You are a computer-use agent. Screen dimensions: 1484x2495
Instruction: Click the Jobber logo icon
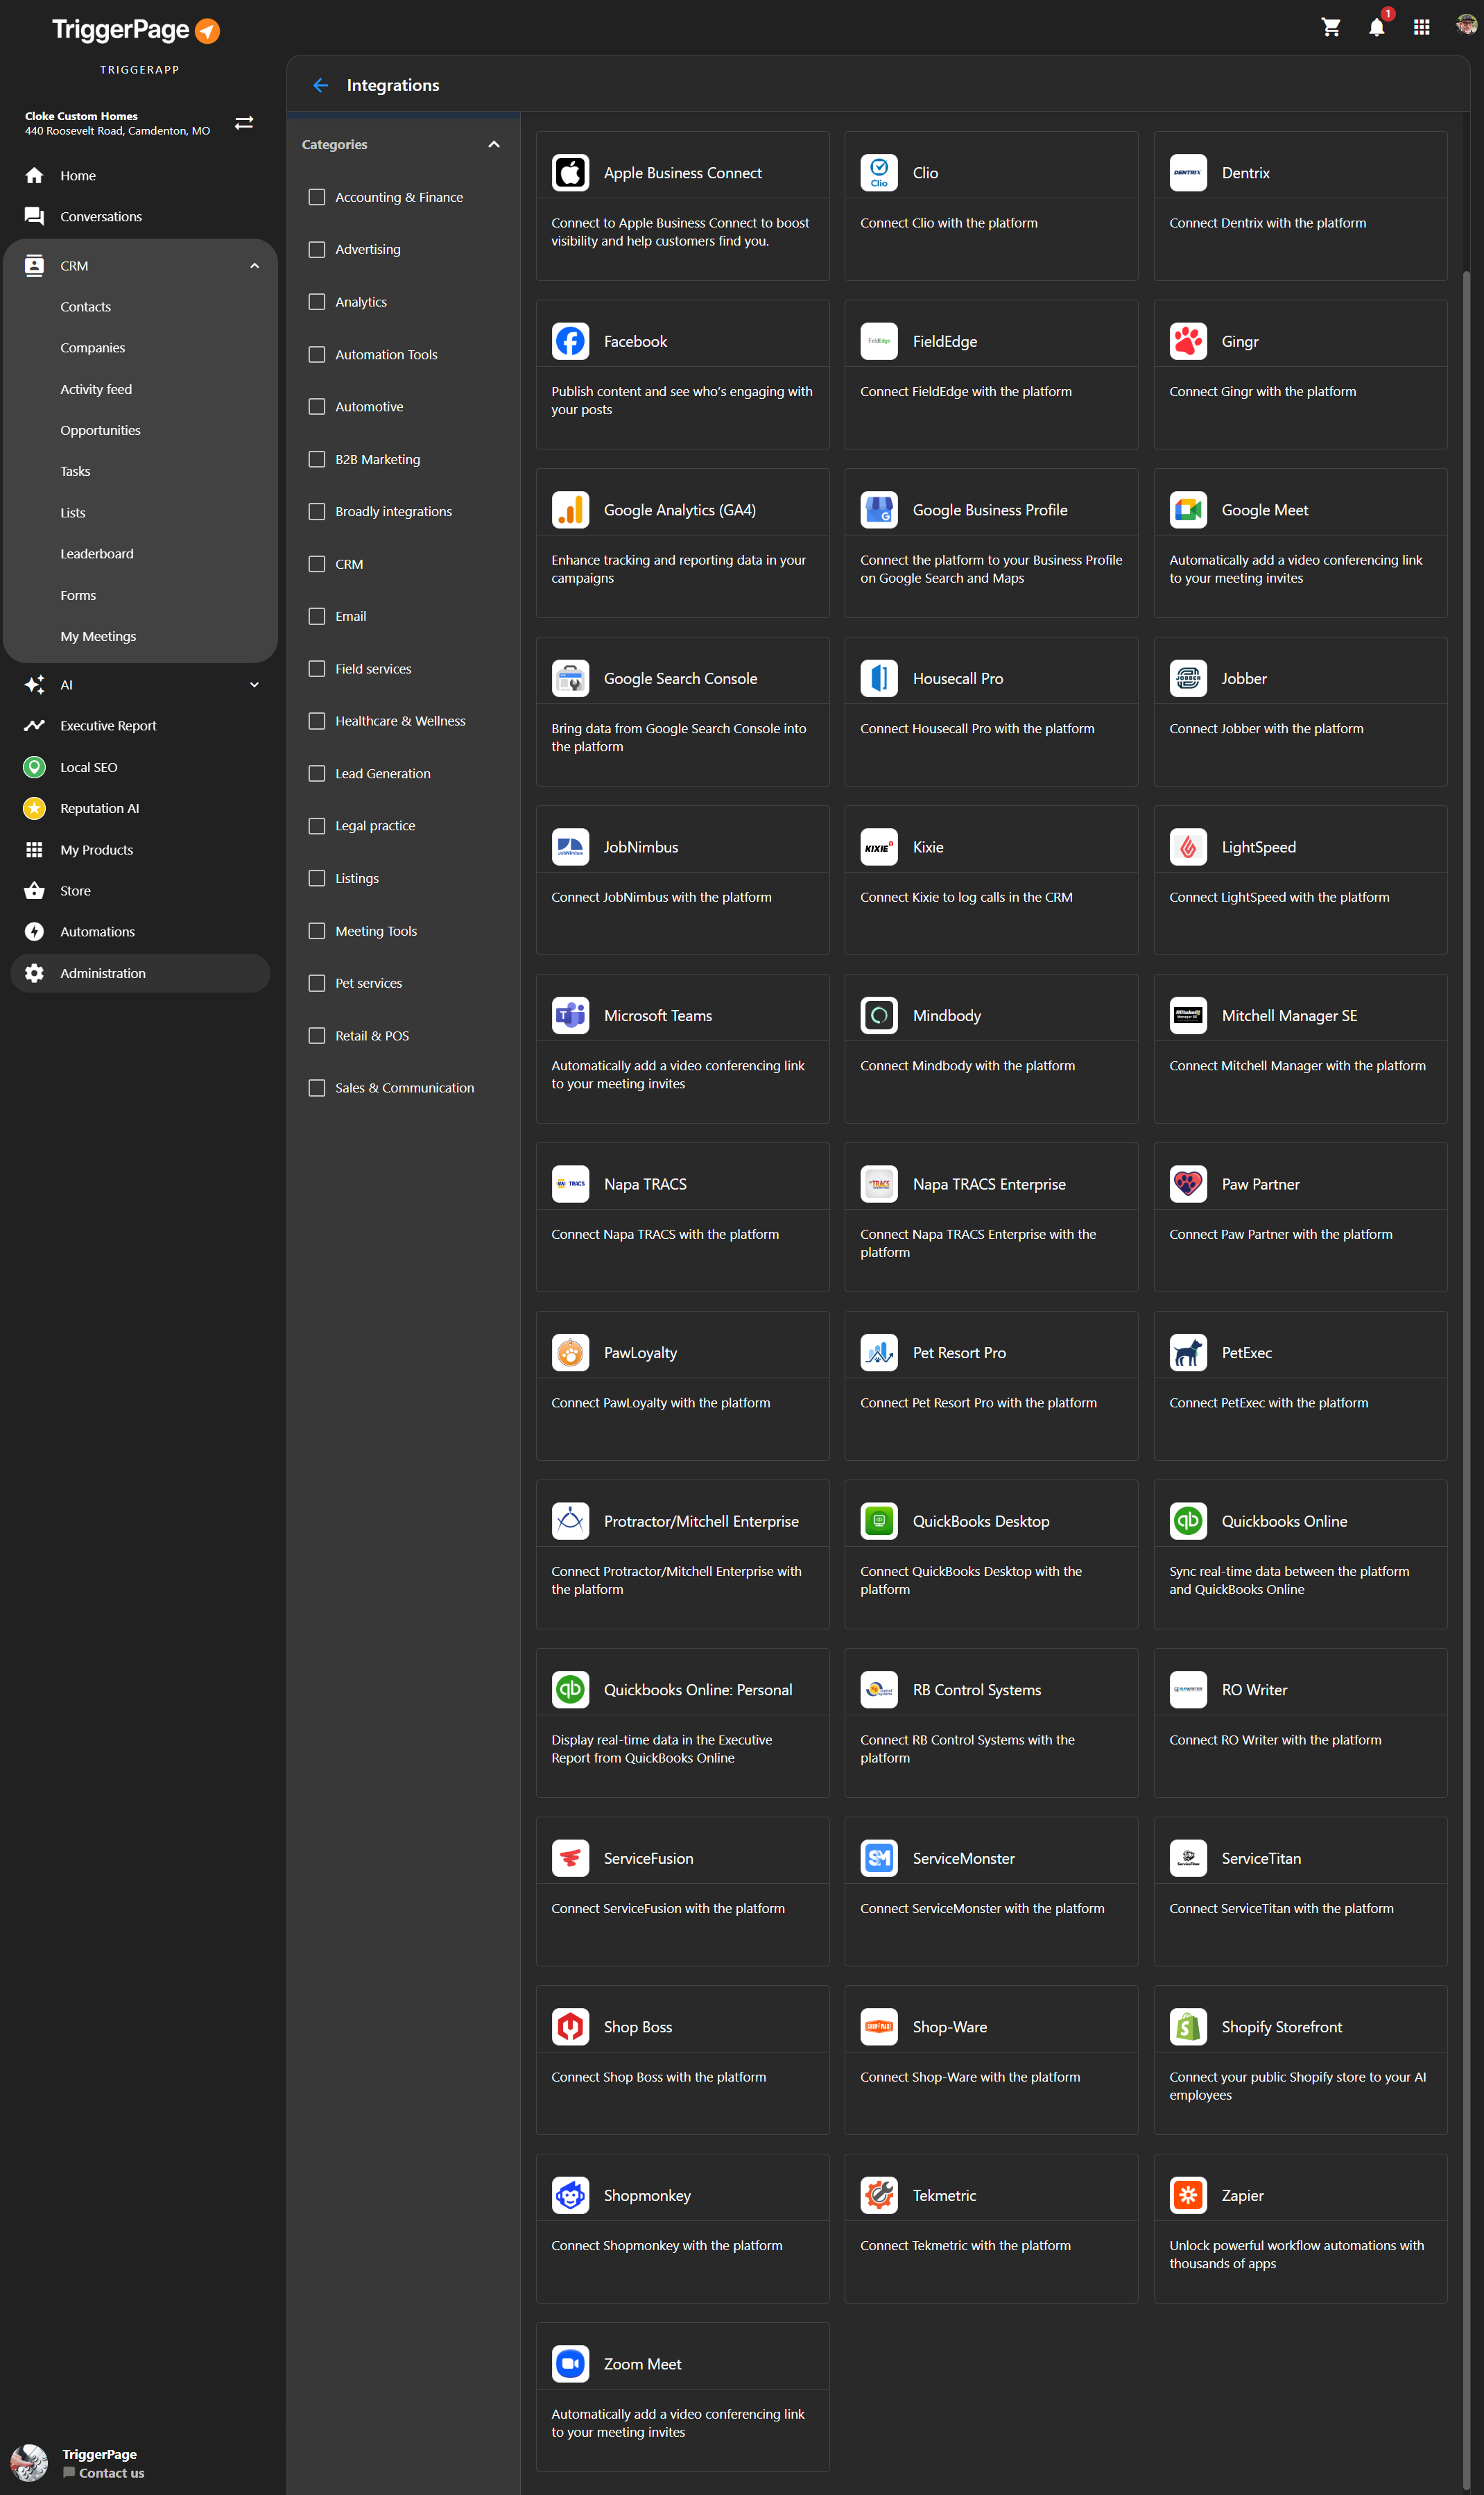point(1188,679)
